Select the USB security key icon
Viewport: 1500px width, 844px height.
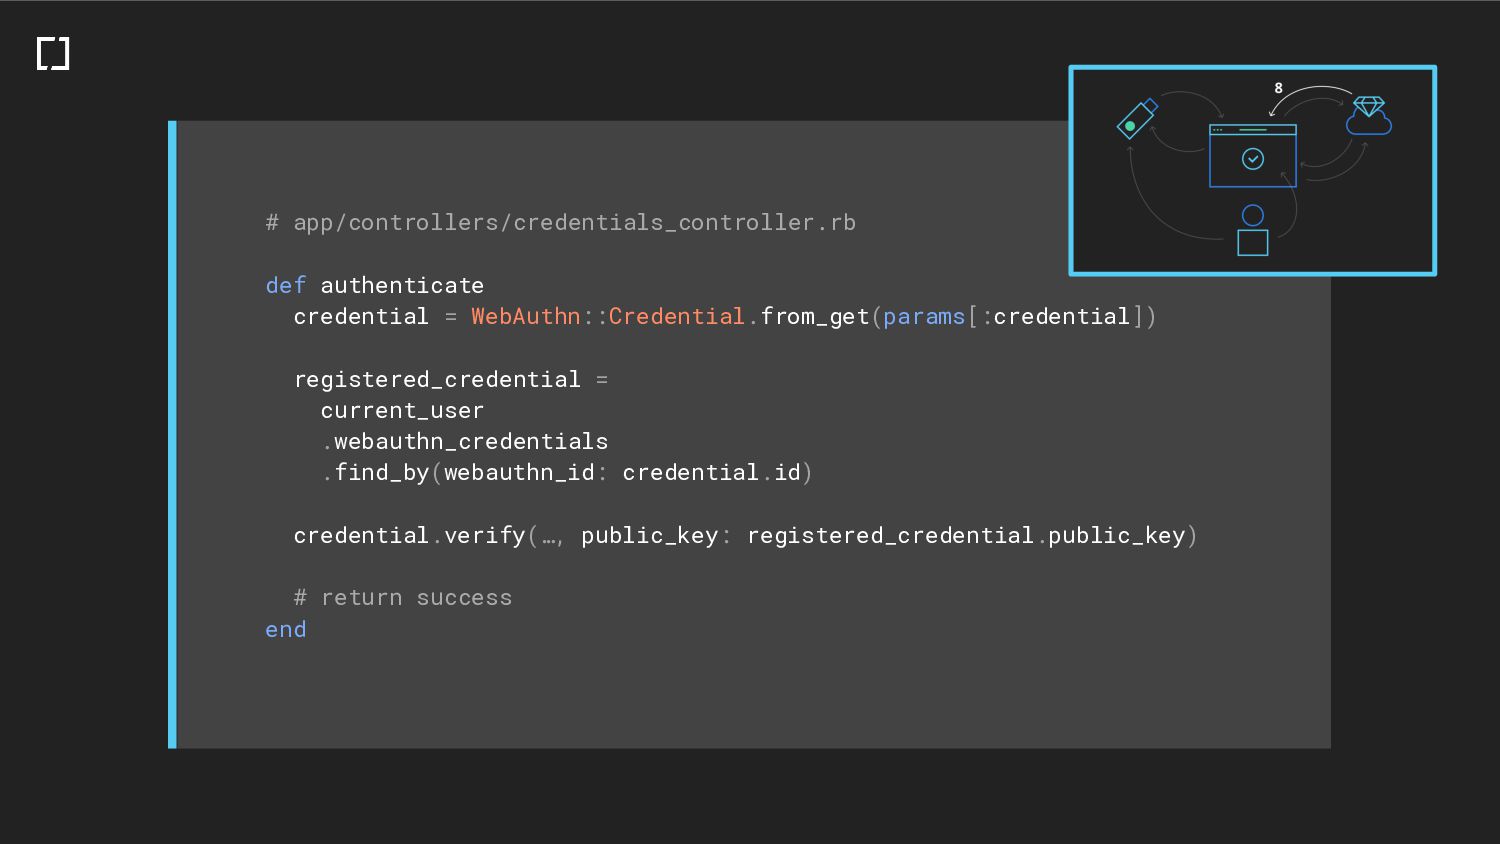coord(1137,118)
